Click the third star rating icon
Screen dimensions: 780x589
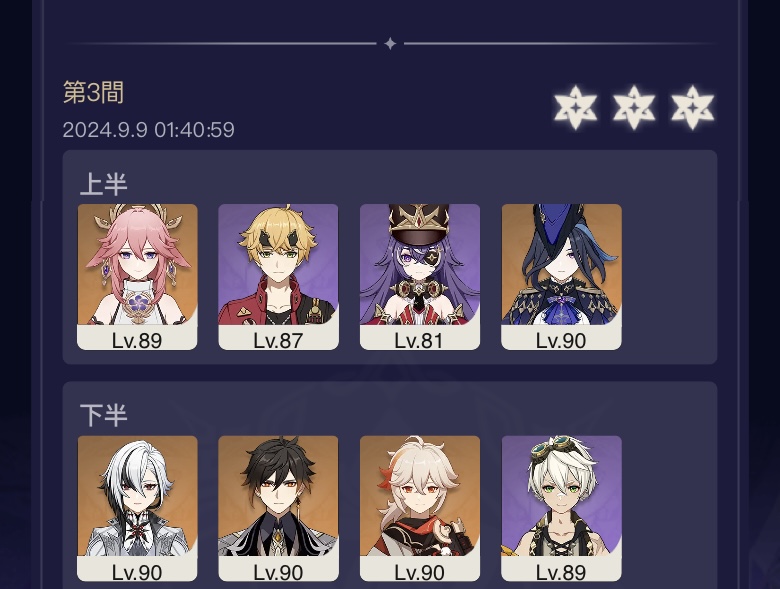pos(692,107)
